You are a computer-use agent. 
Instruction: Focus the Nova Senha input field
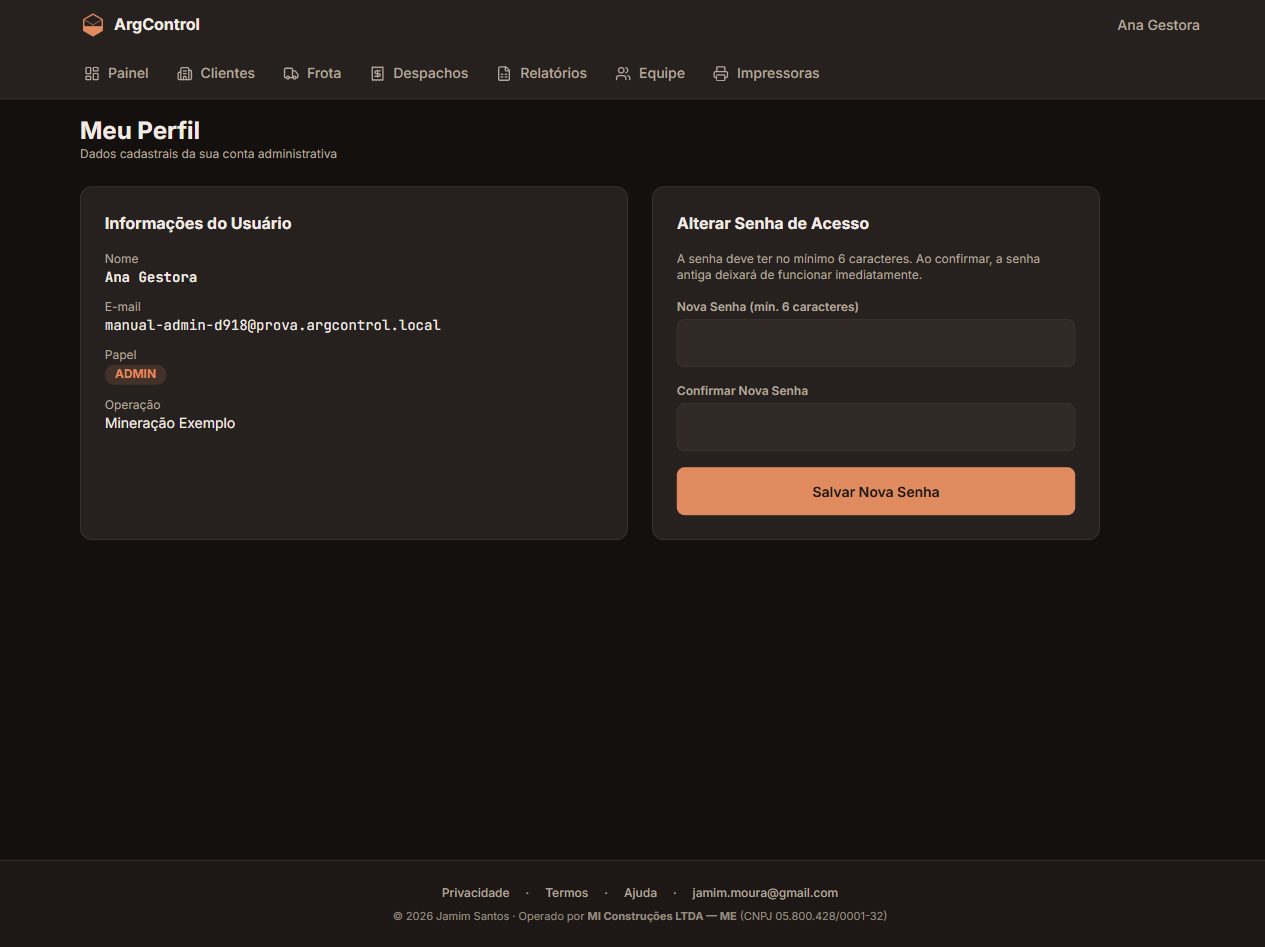876,343
